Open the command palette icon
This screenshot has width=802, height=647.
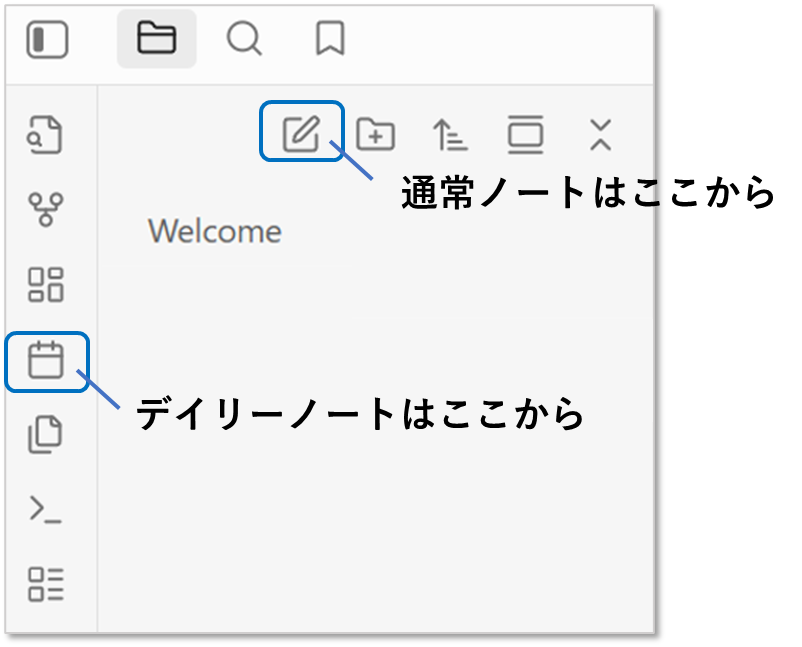pos(46,509)
